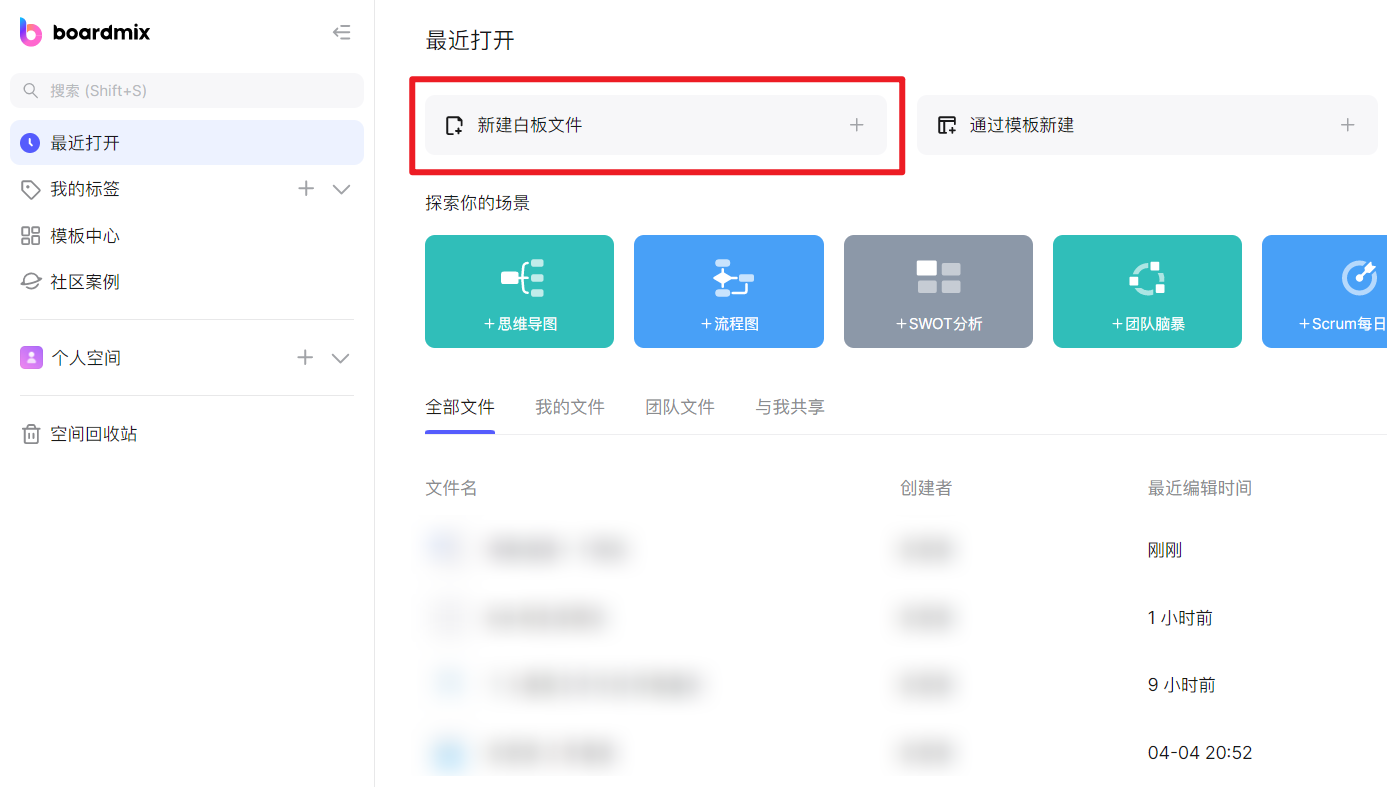Screen dimensions: 1387x787
Task: Click the 个人空间 avatar icon
Action: 30,357
